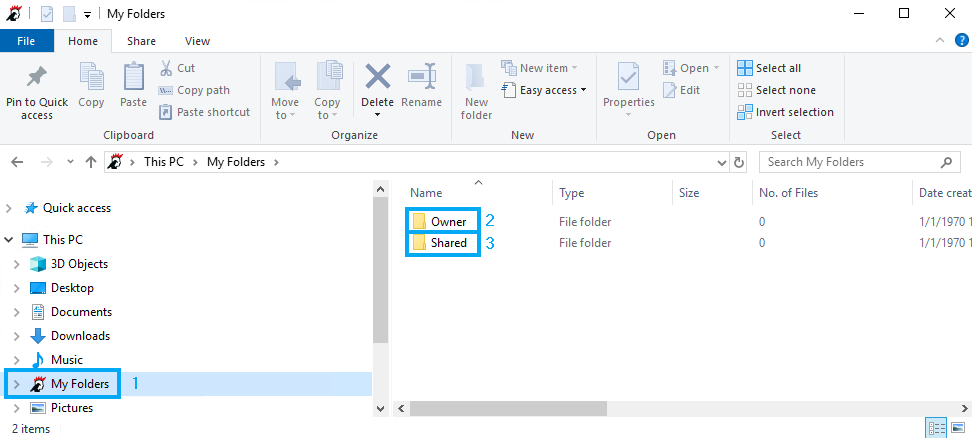Image resolution: width=972 pixels, height=438 pixels.
Task: Click the navigation pane scroll down arrow
Action: tap(381, 409)
